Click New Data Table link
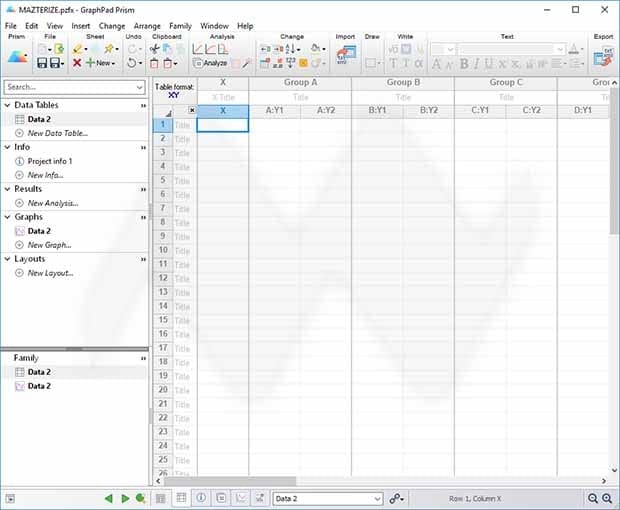620x510 pixels. 58,133
